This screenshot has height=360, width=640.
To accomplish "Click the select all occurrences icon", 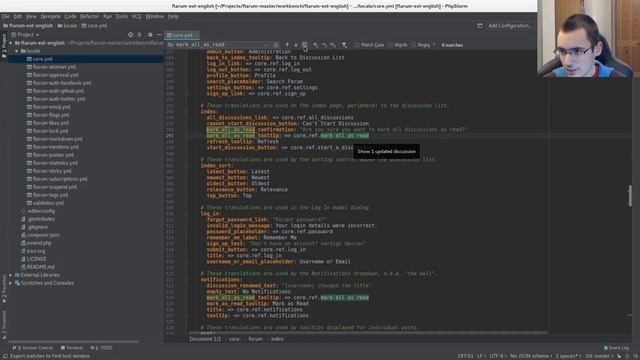I will tap(333, 44).
